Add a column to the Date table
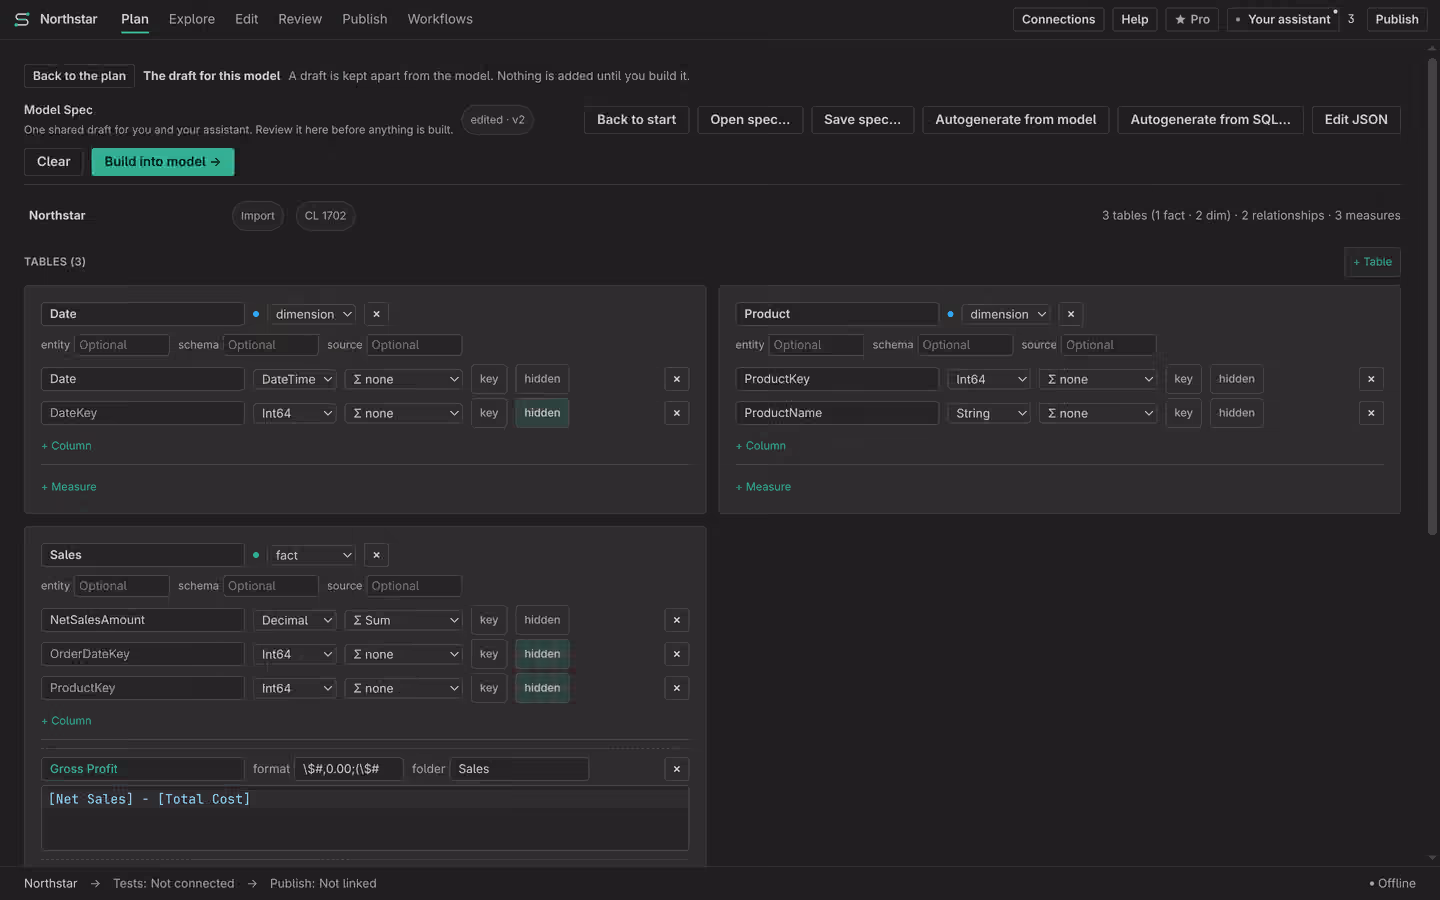The height and width of the screenshot is (900, 1440). click(66, 446)
